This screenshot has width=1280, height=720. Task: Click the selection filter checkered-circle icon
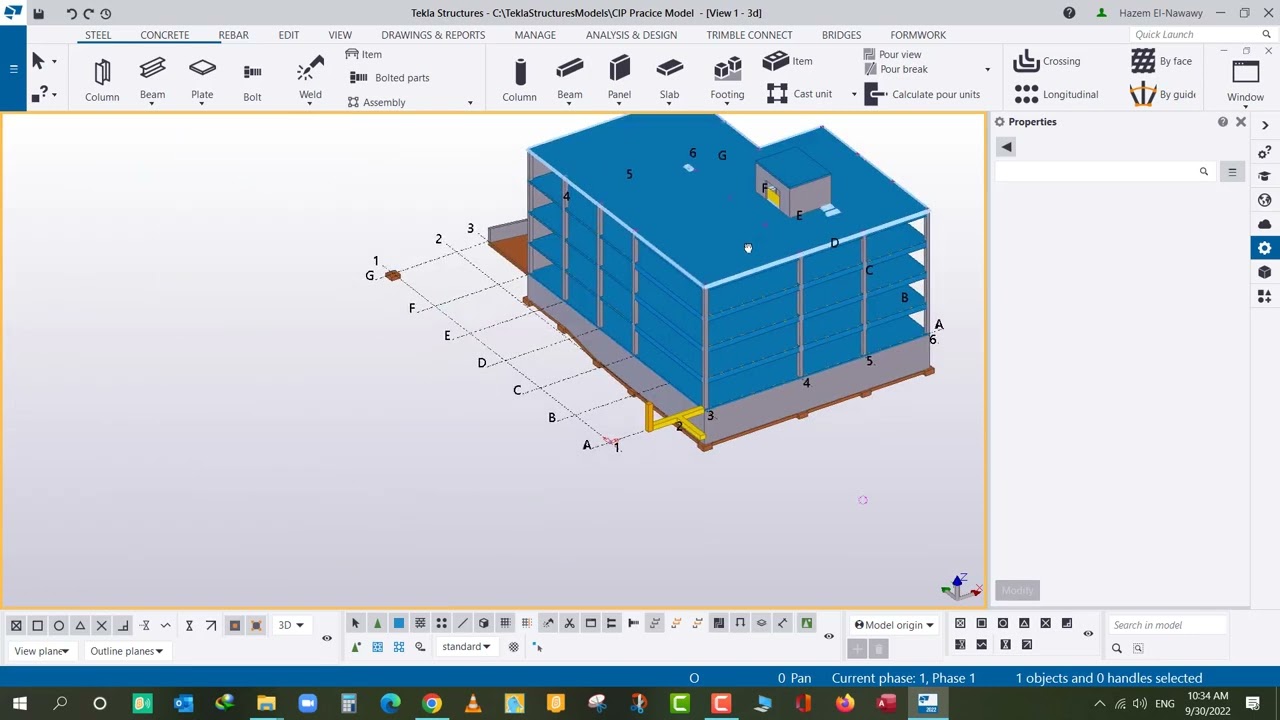[x=513, y=647]
